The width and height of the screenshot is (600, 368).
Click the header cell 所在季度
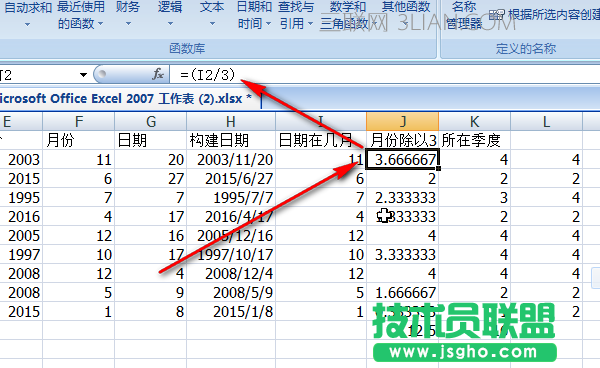click(x=474, y=140)
